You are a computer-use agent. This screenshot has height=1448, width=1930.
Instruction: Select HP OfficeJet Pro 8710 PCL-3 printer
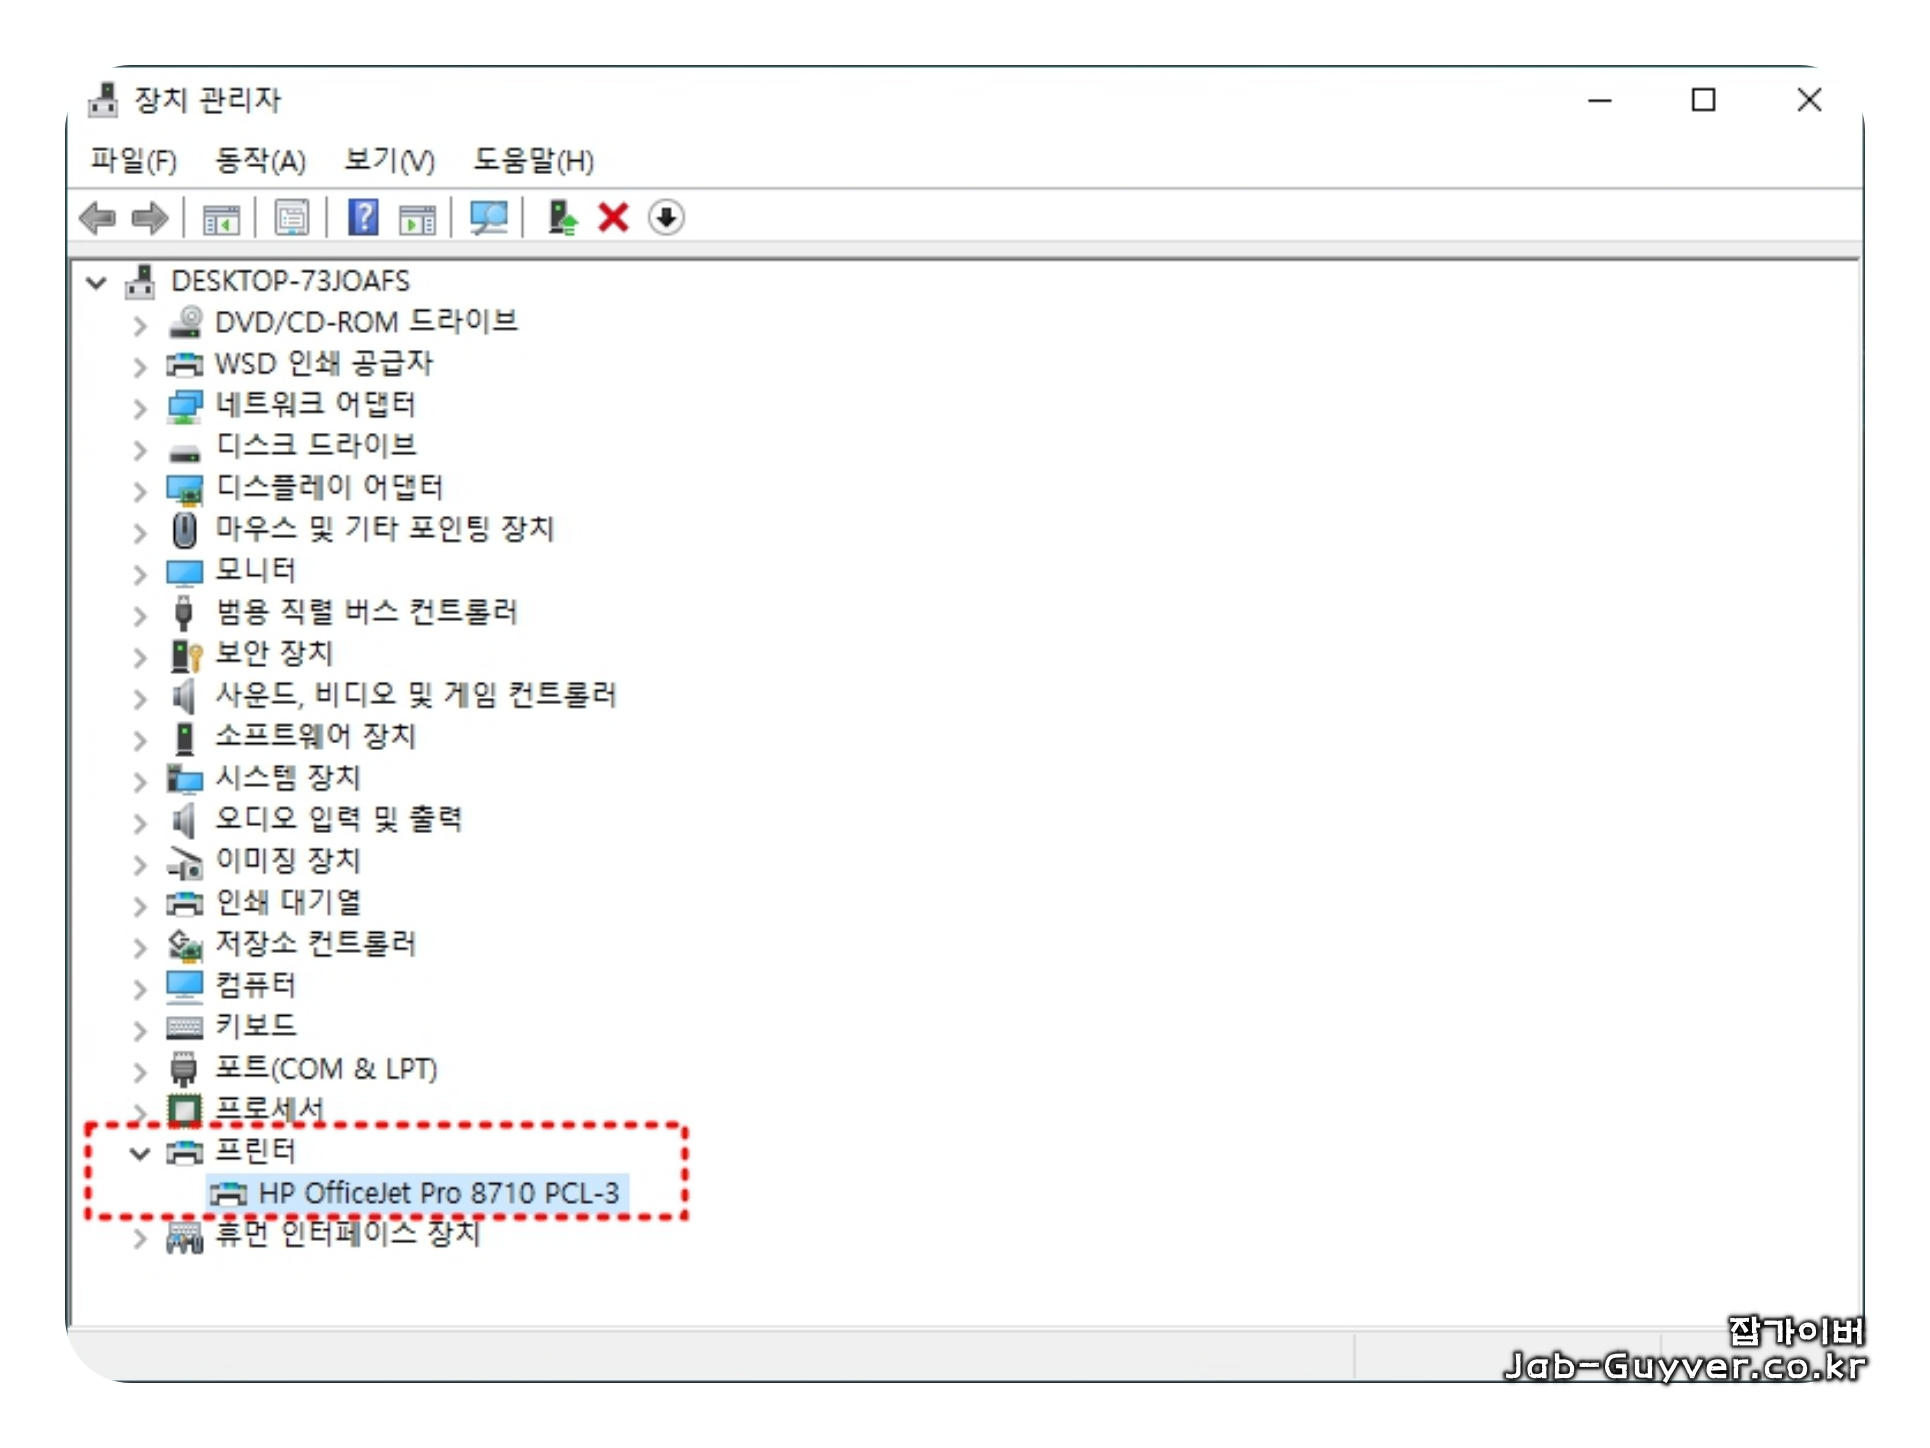tap(438, 1193)
